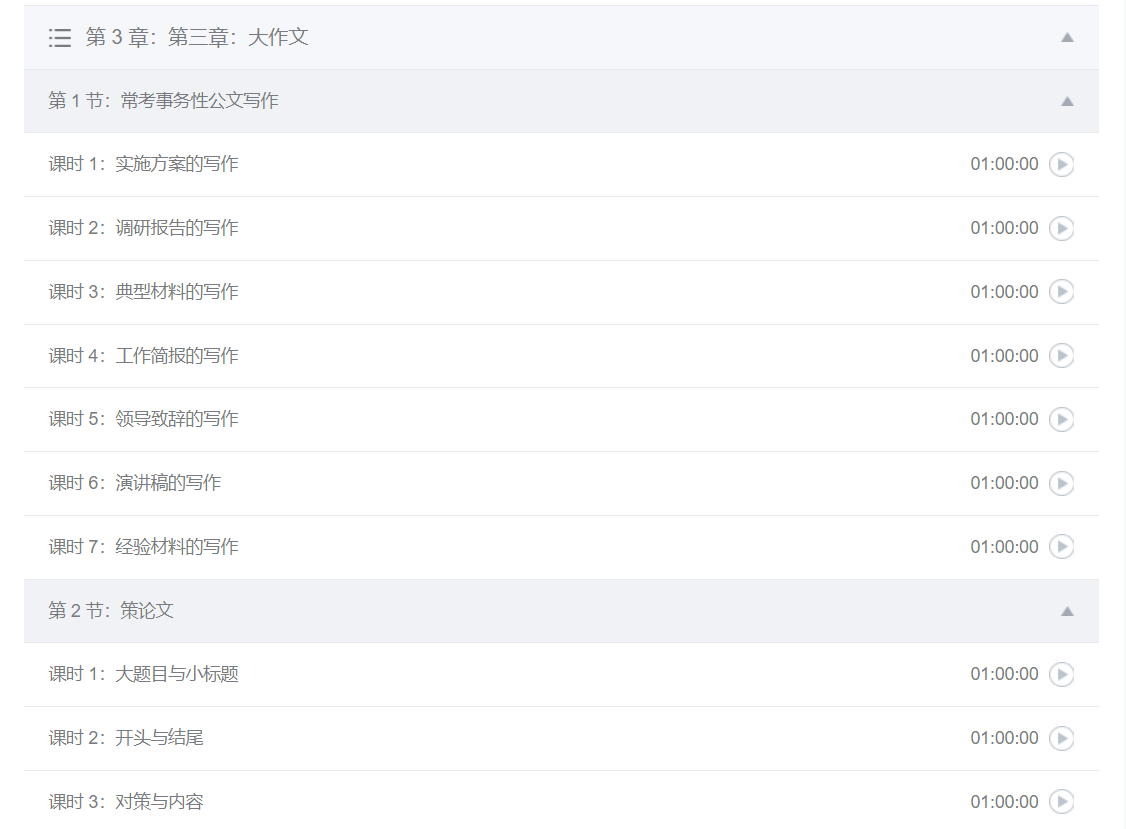Image resolution: width=1126 pixels, height=829 pixels.
Task: Select chapter heading 第 3 章：第三章：大作文
Action: click(x=197, y=37)
